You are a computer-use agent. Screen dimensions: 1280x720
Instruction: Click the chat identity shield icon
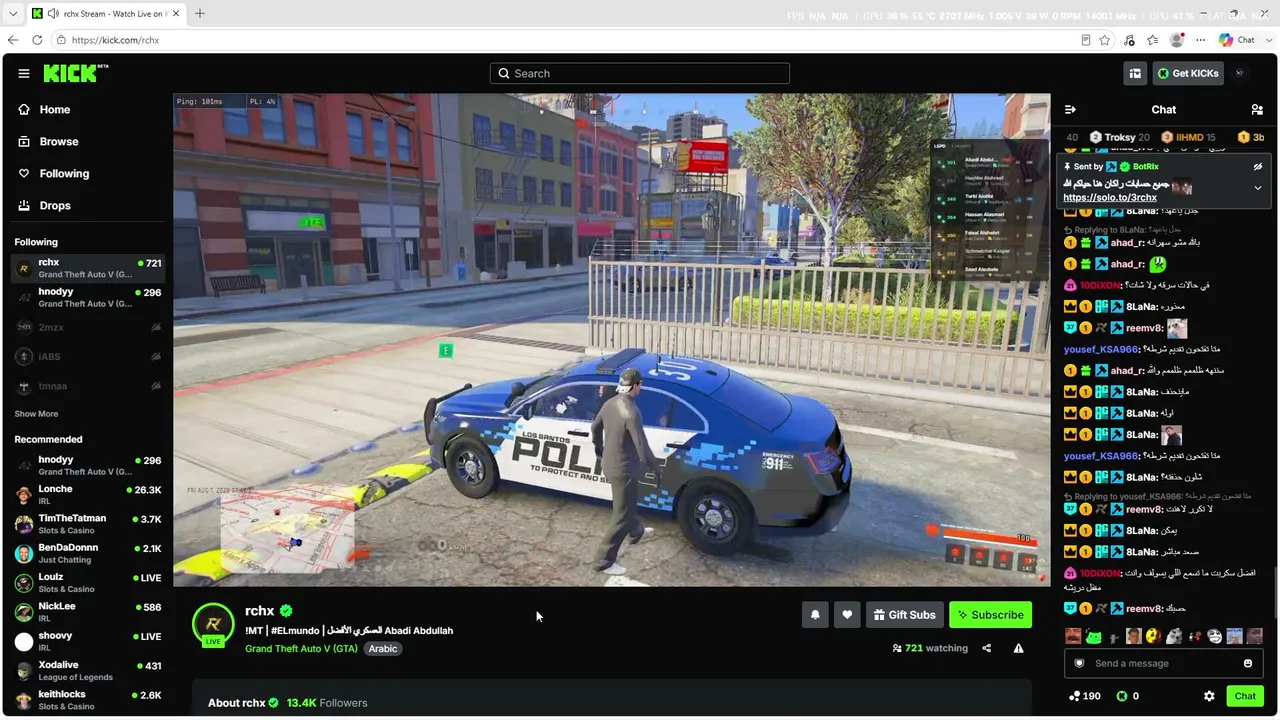(x=1079, y=663)
